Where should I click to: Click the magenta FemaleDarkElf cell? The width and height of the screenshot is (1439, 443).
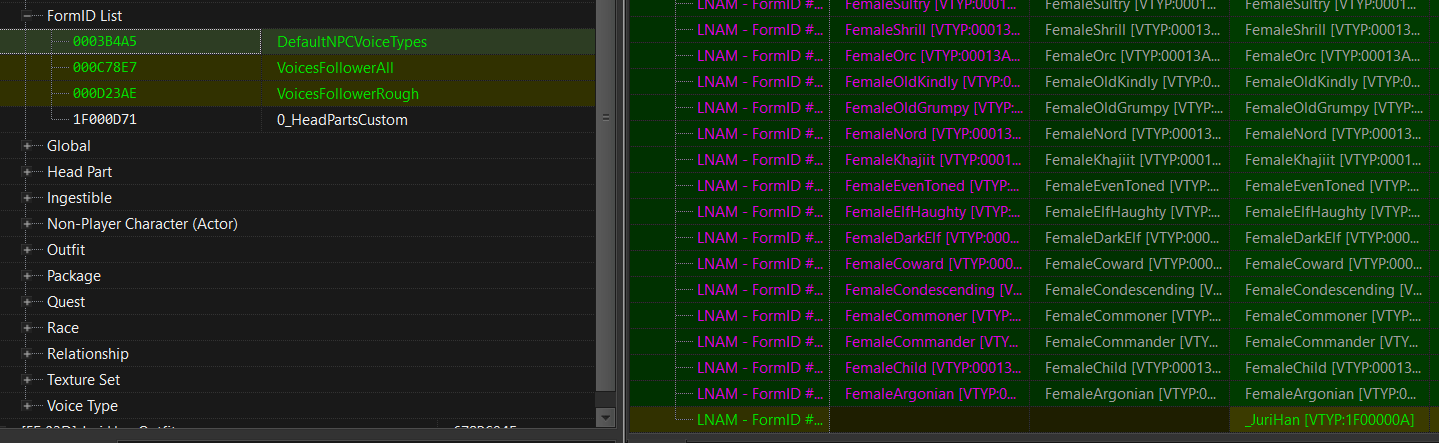click(932, 238)
